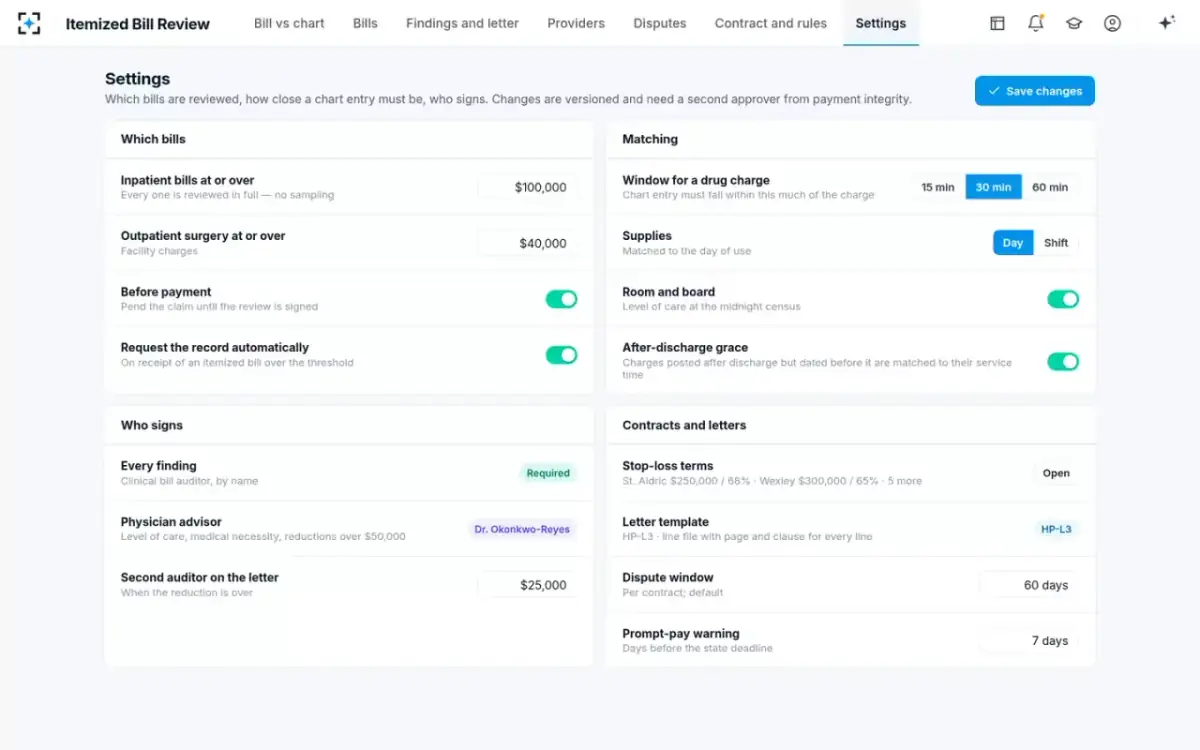
Task: Toggle After-discharge grace switch
Action: (x=1063, y=361)
